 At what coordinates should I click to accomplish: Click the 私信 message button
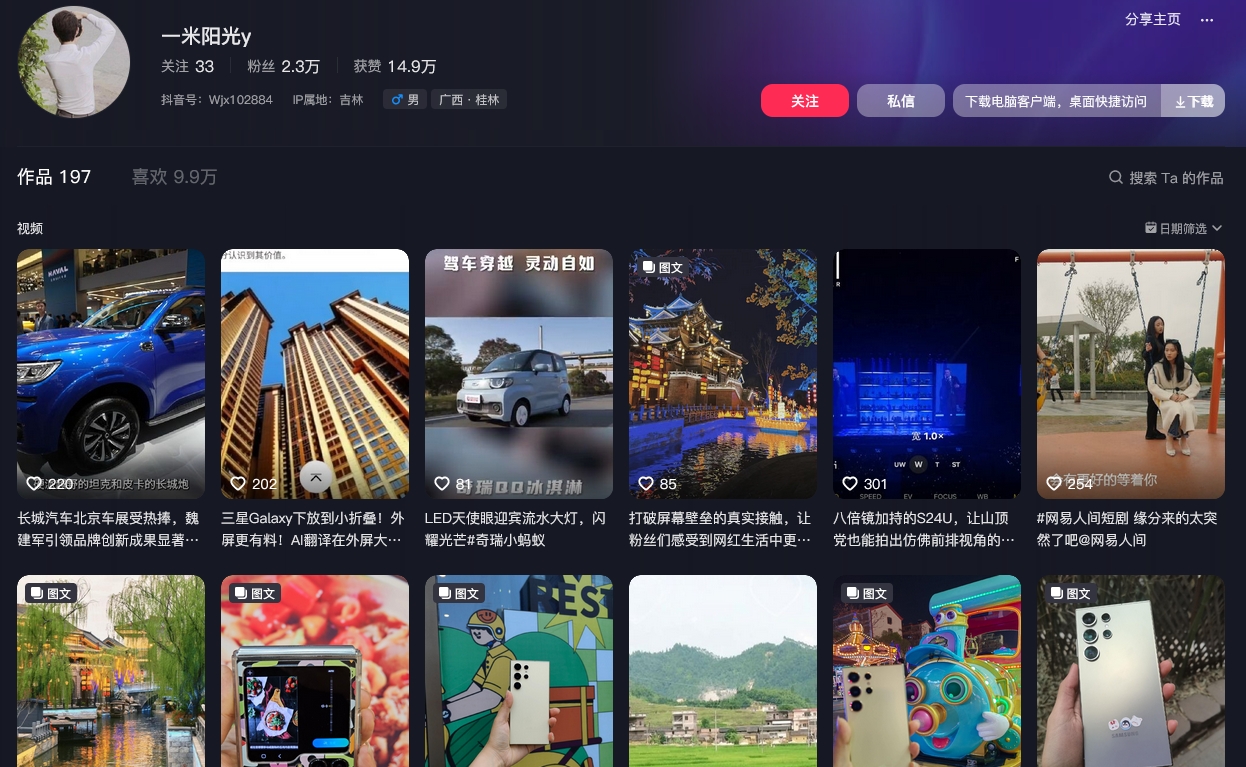click(x=901, y=101)
